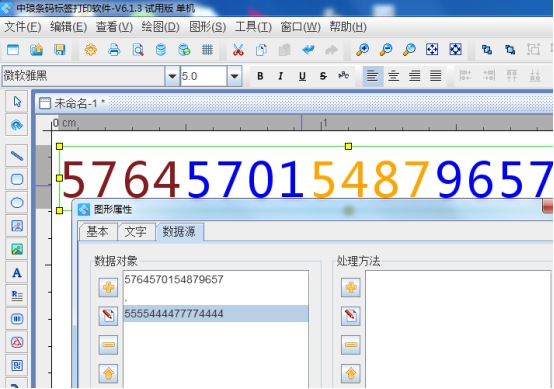The image size is (554, 389).
Task: Open the 窗口(W) menu
Action: (300, 27)
